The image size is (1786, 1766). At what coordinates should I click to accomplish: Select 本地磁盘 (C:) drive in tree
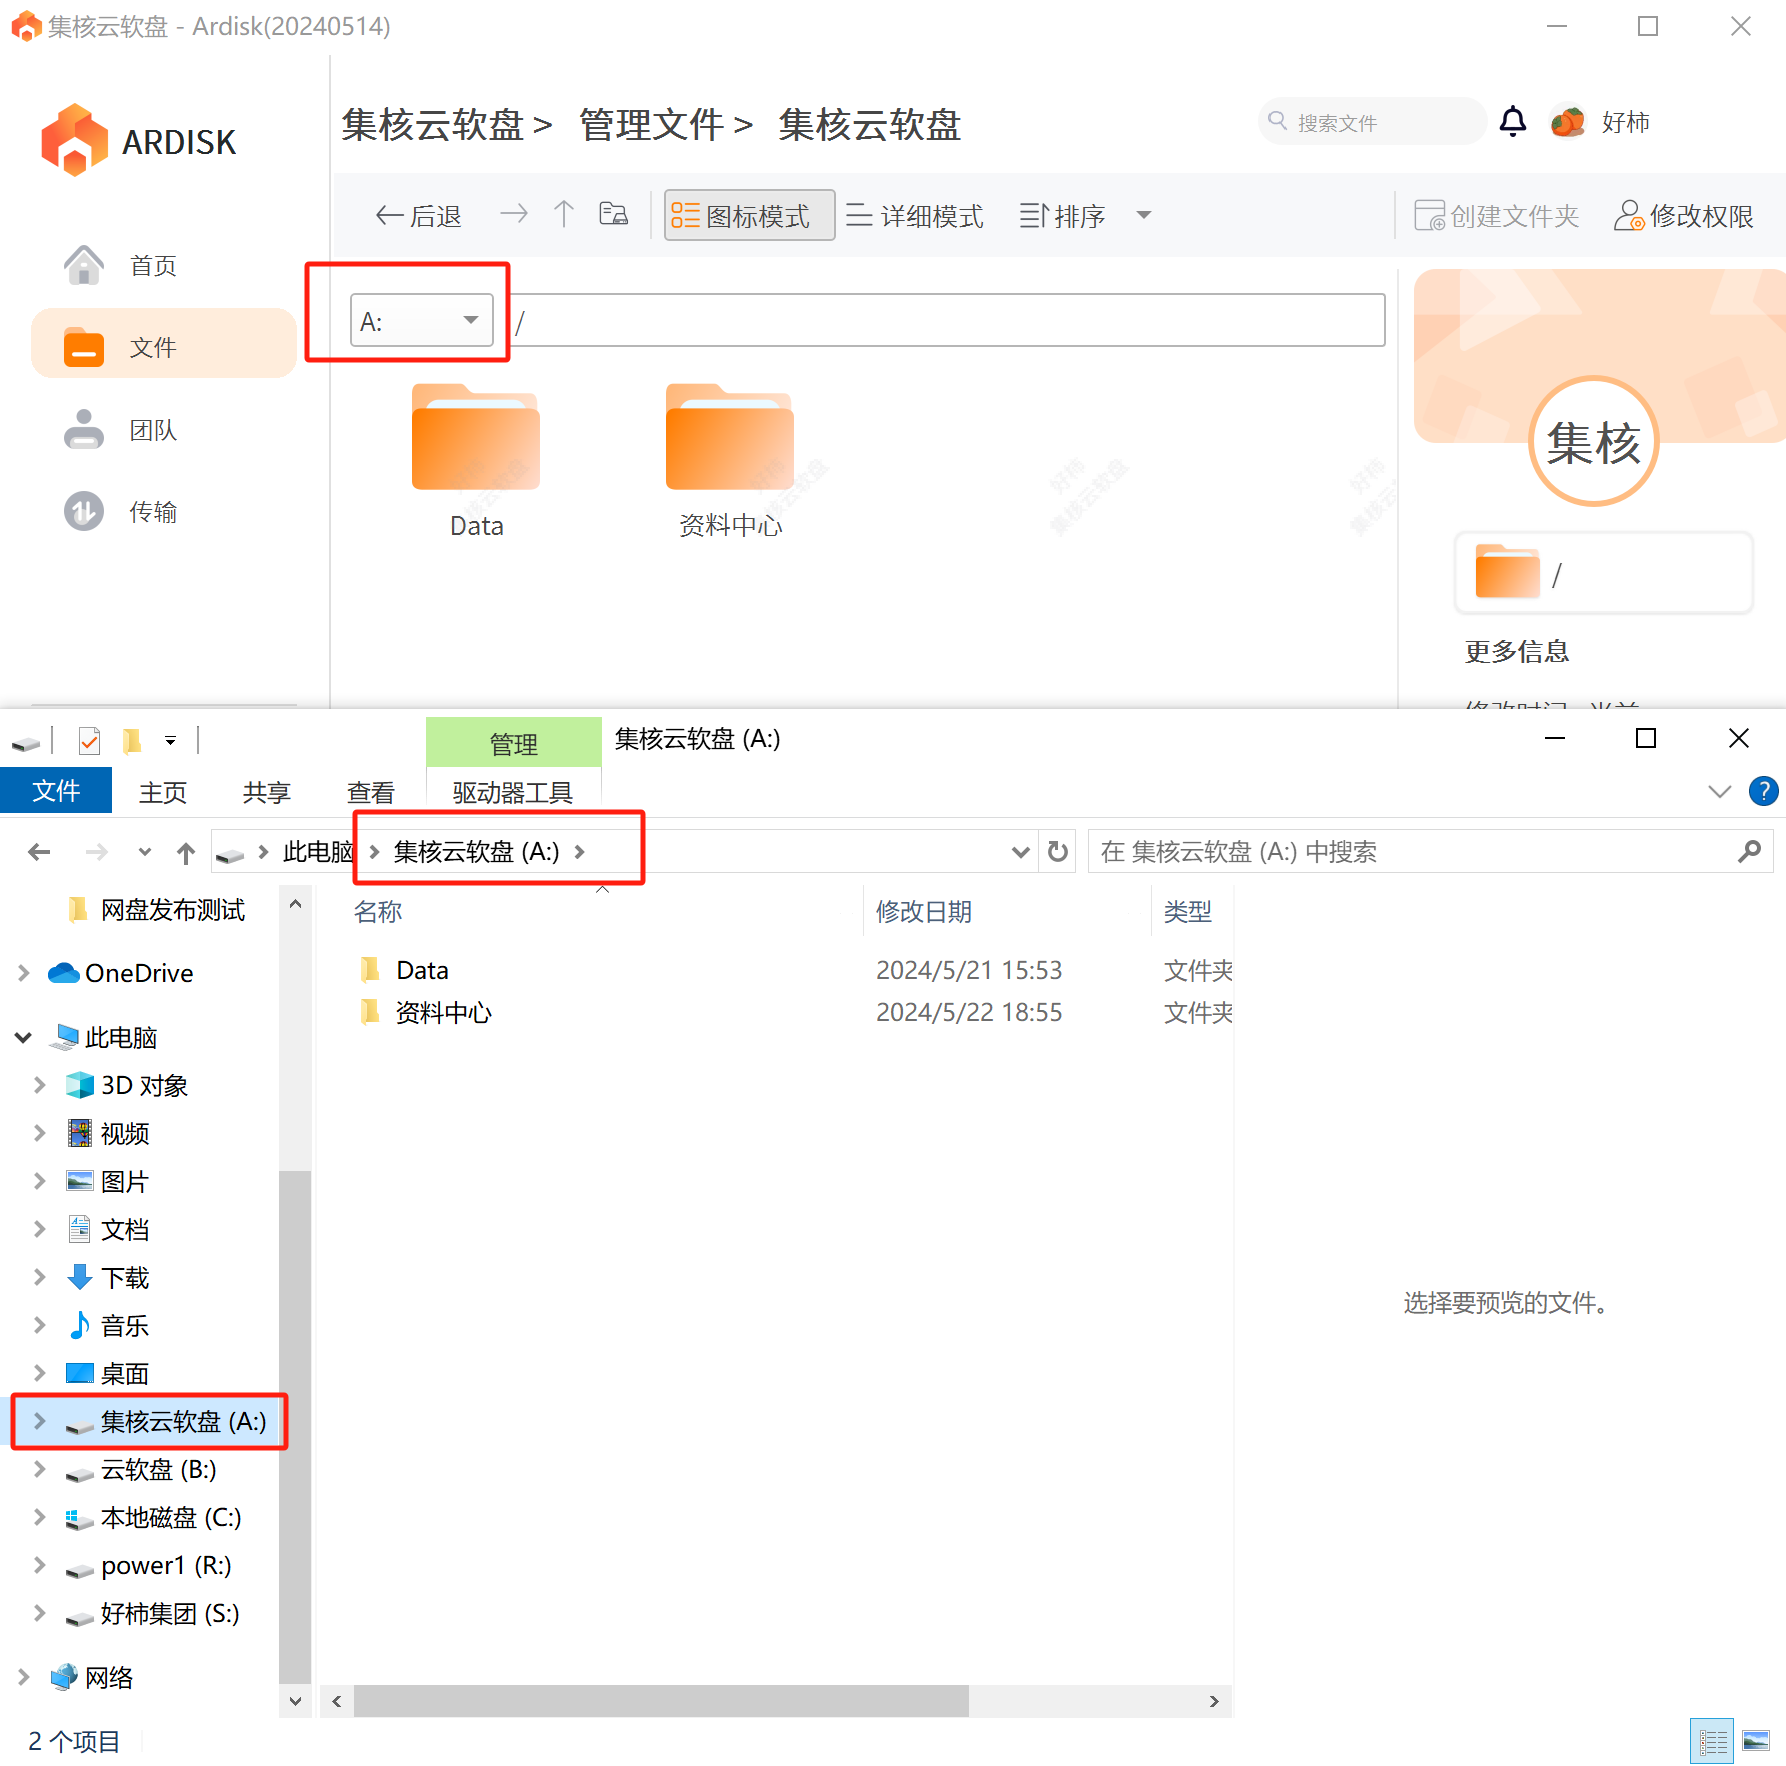pos(153,1517)
